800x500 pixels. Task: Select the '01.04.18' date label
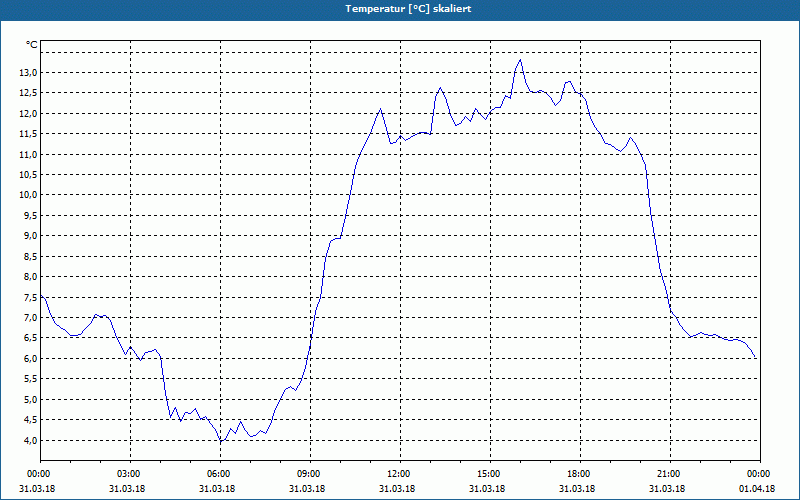tap(757, 489)
